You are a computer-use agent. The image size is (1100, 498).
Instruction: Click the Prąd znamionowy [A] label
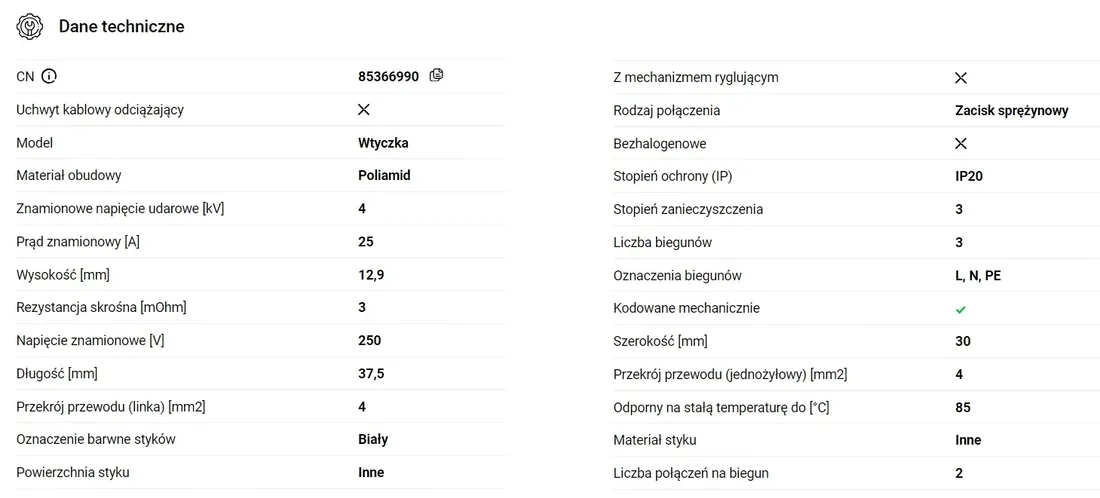(x=78, y=242)
